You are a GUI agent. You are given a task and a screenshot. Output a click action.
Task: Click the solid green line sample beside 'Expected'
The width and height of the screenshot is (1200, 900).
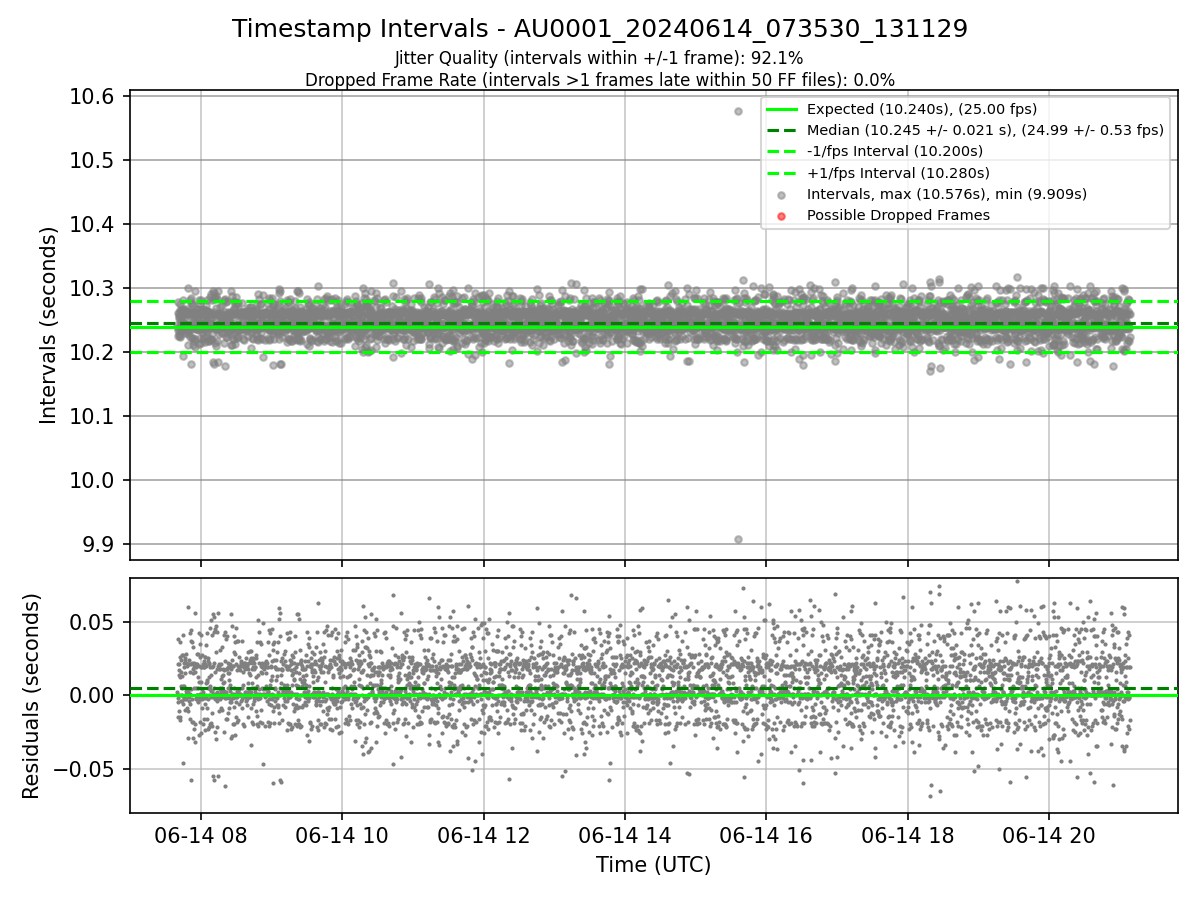[x=781, y=109]
